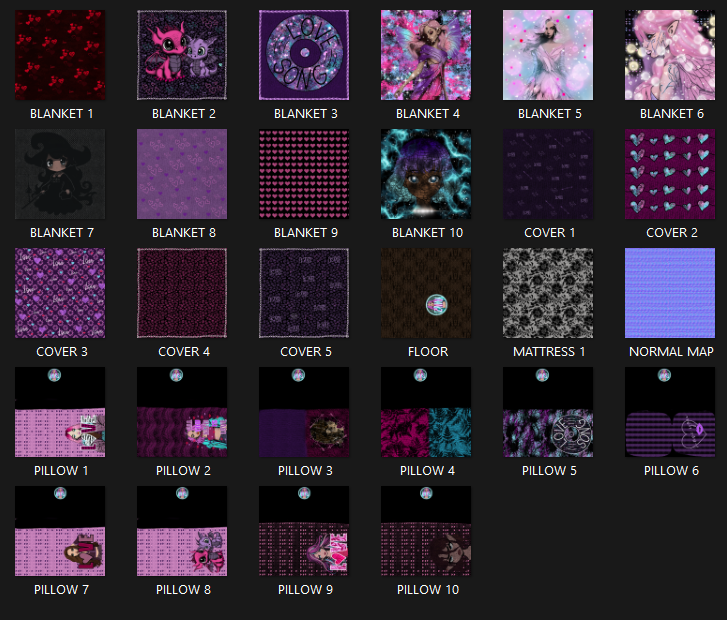This screenshot has width=727, height=620.
Task: Open the BLANKET 2 dragons thumbnail
Action: (x=183, y=55)
